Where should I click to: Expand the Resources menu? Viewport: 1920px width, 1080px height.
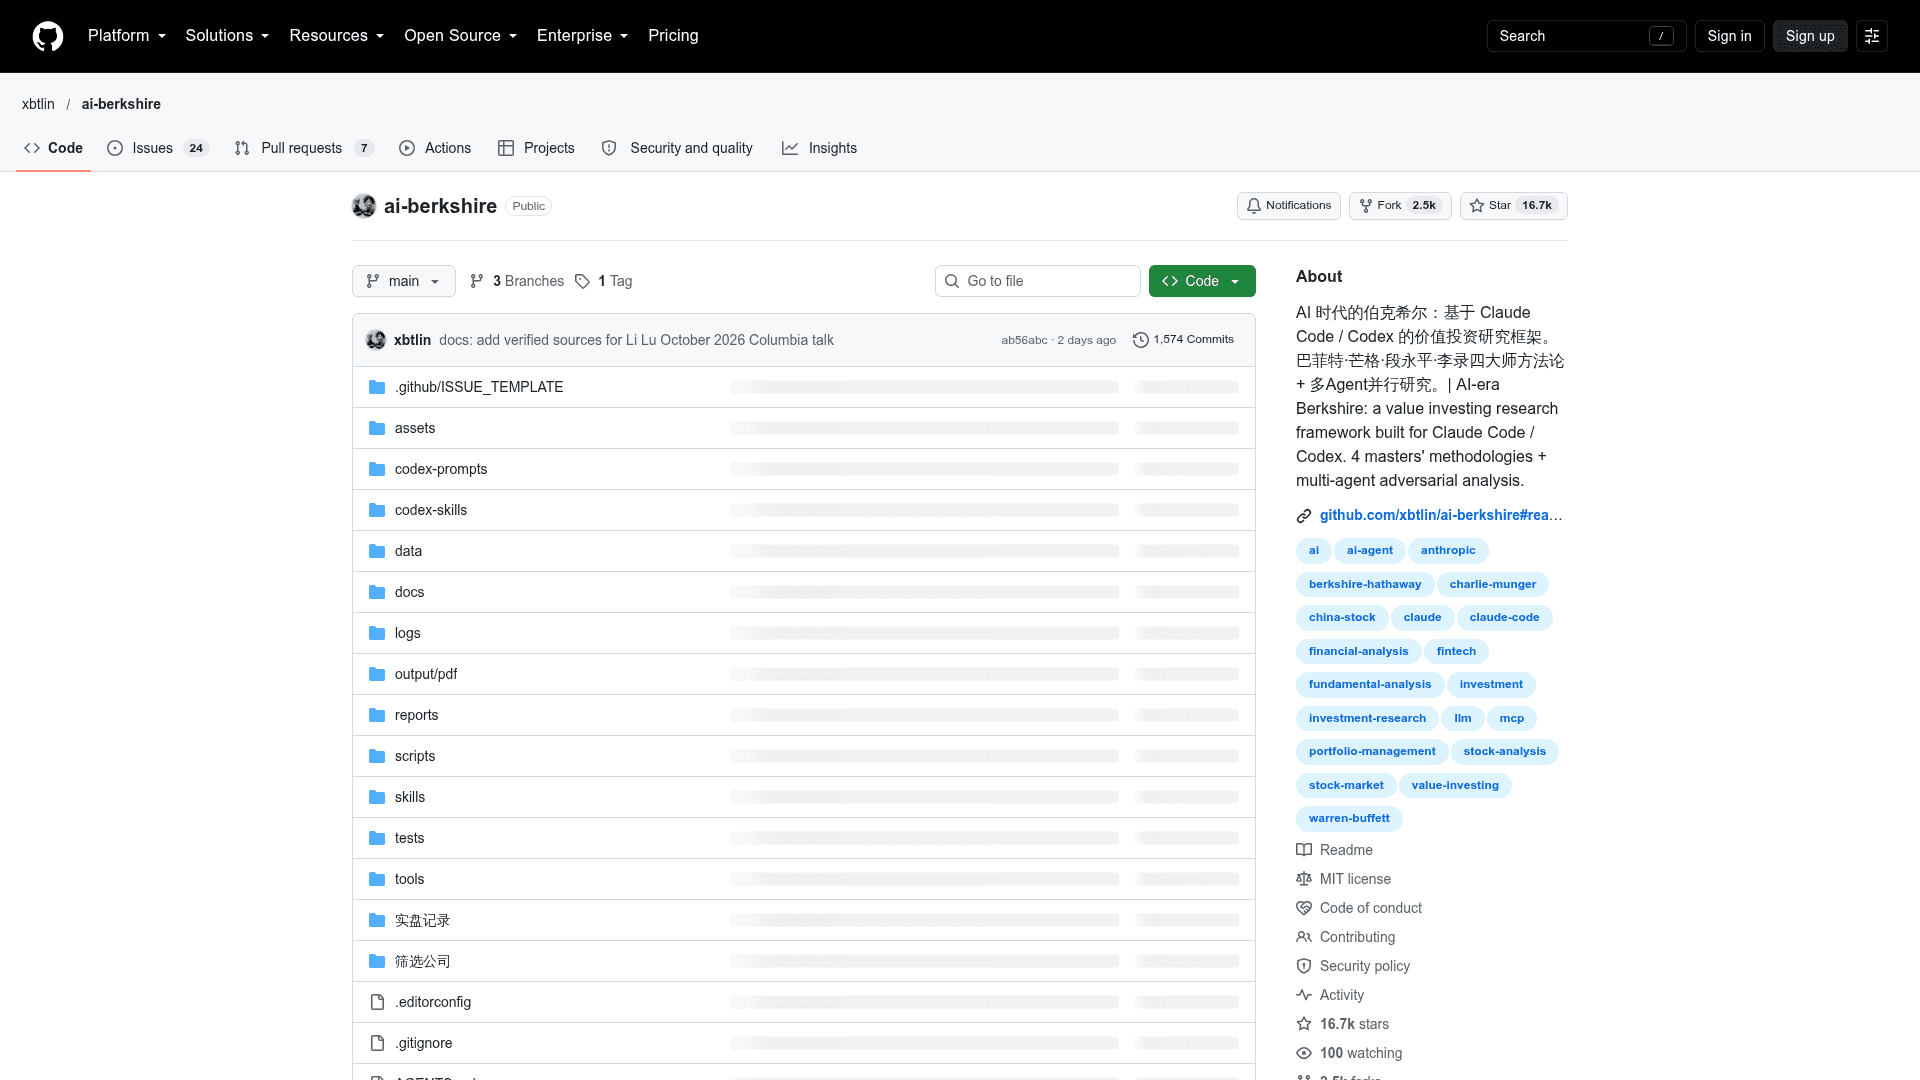(x=336, y=36)
